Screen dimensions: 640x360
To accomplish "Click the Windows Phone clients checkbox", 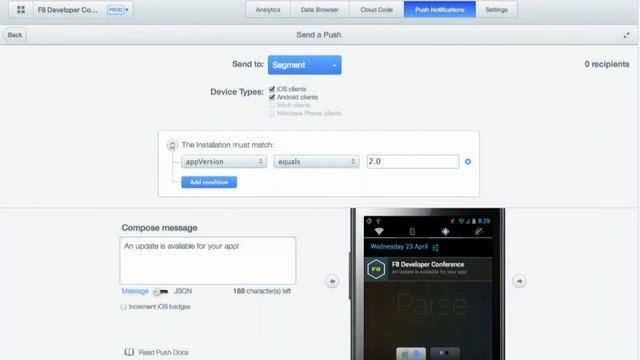I will click(x=272, y=113).
